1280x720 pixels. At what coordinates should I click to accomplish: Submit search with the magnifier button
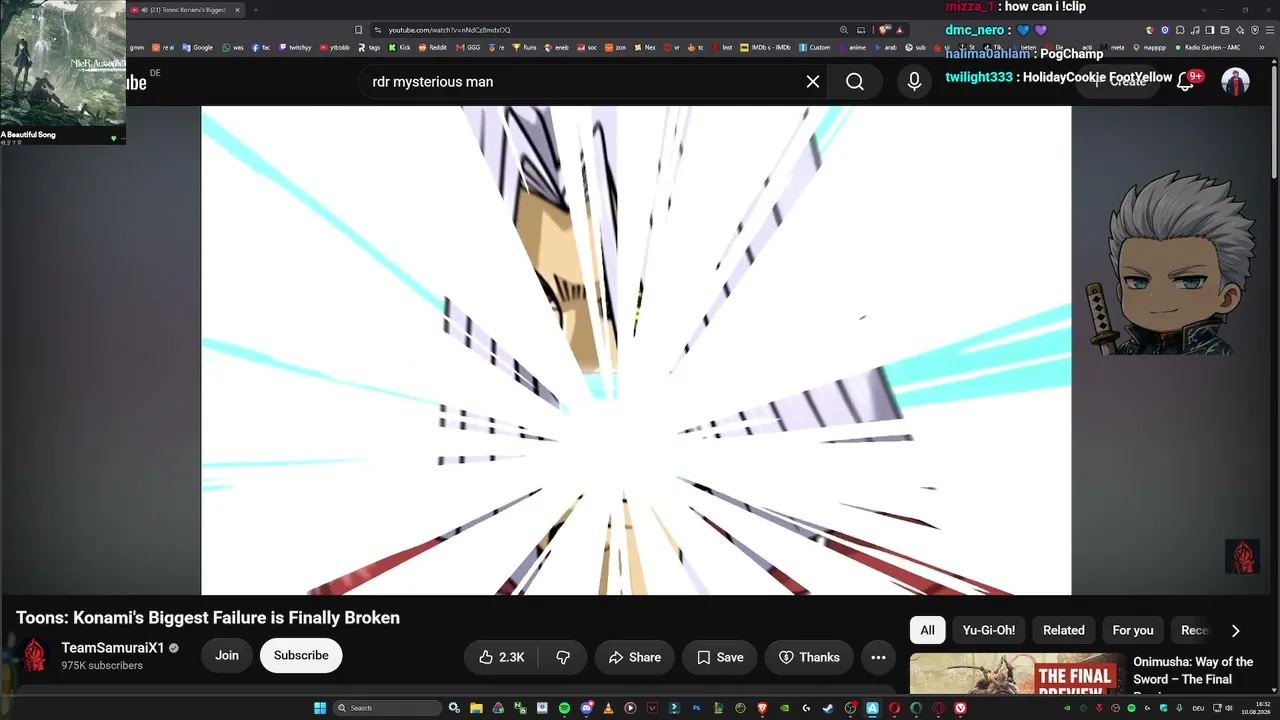pos(855,82)
